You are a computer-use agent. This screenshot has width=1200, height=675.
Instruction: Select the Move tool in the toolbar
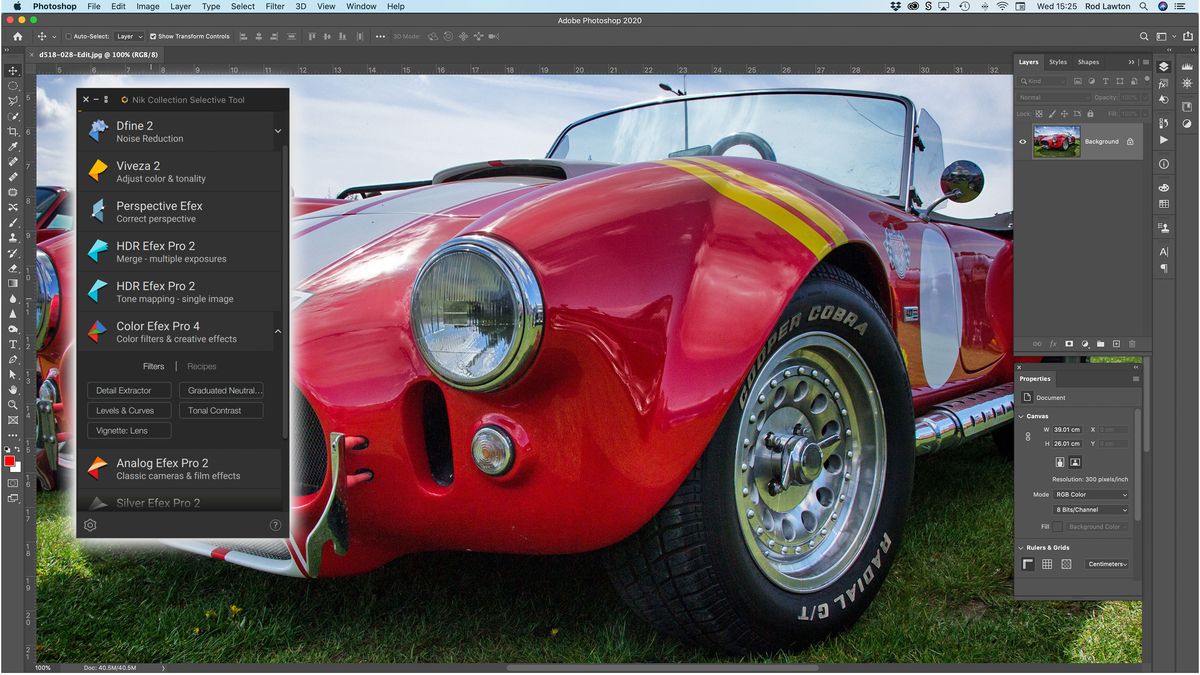click(13, 71)
